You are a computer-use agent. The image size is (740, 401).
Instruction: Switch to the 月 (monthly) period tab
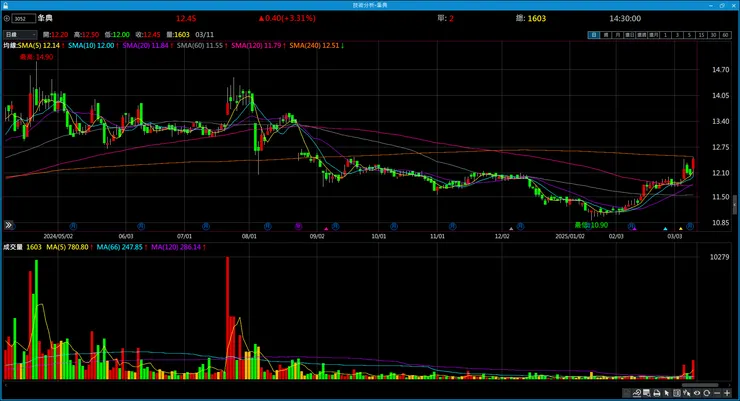(618, 35)
